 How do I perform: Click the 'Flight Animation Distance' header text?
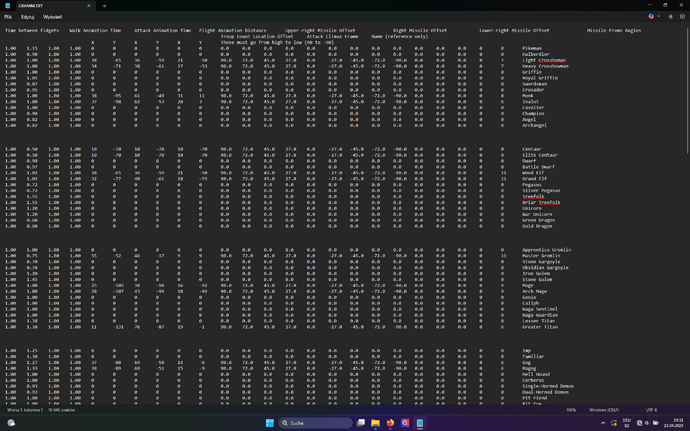pos(232,30)
